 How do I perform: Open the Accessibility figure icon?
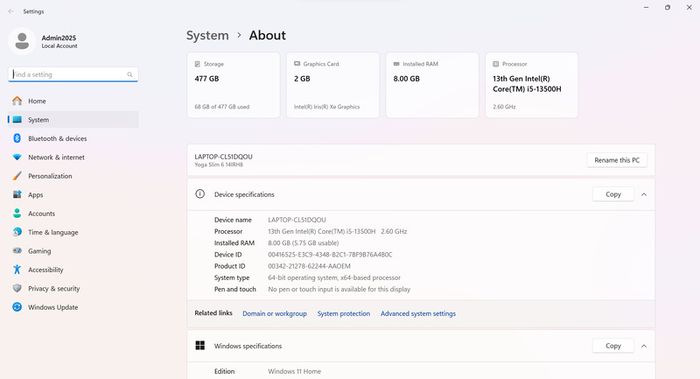pos(17,270)
